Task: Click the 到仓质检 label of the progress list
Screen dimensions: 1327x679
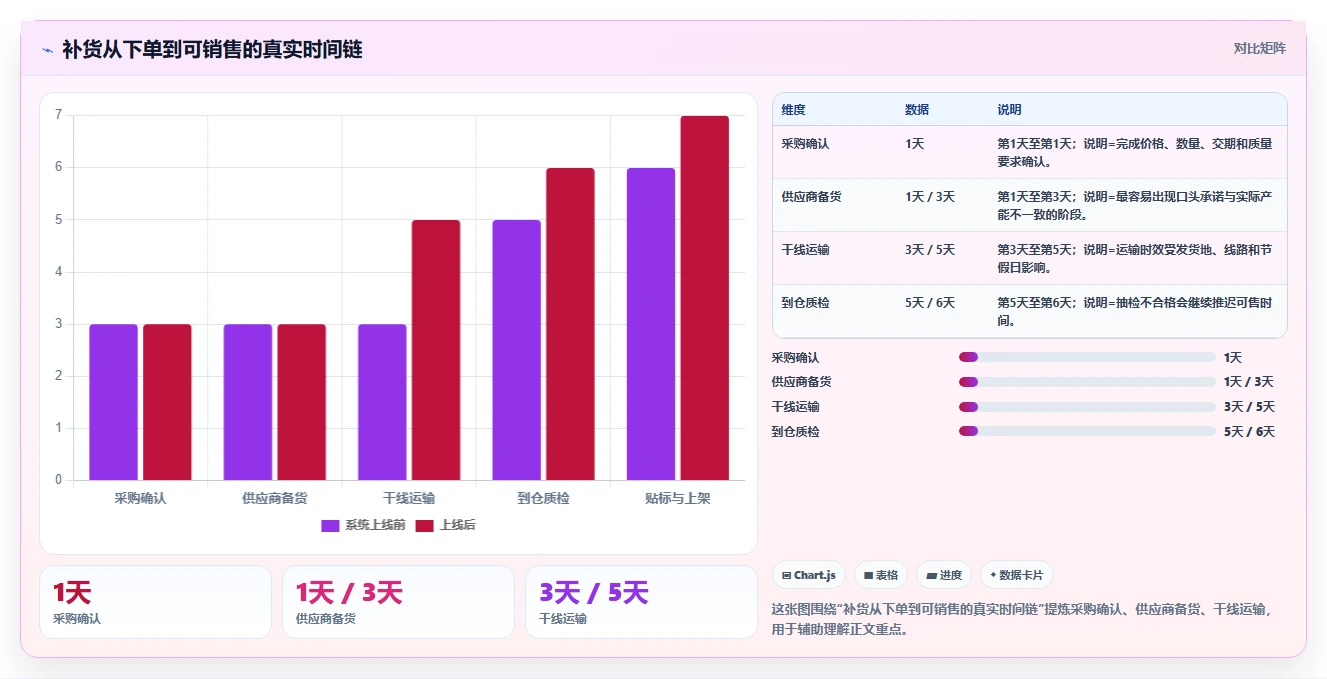Action: tap(796, 432)
